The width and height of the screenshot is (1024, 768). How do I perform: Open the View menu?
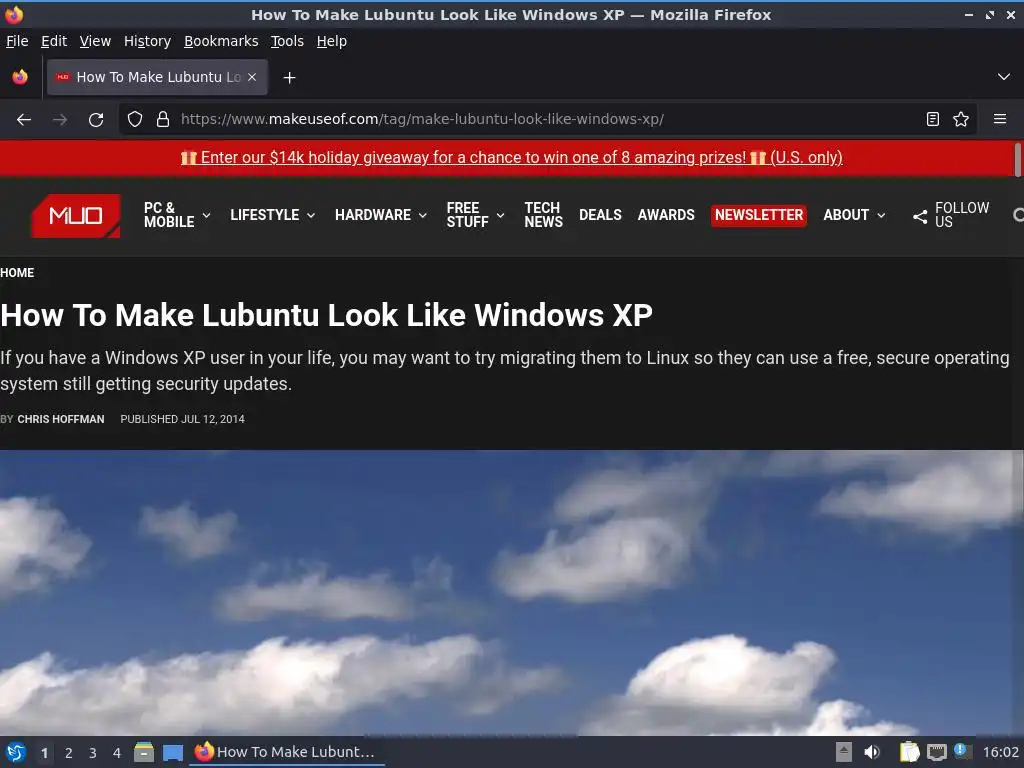[x=95, y=41]
